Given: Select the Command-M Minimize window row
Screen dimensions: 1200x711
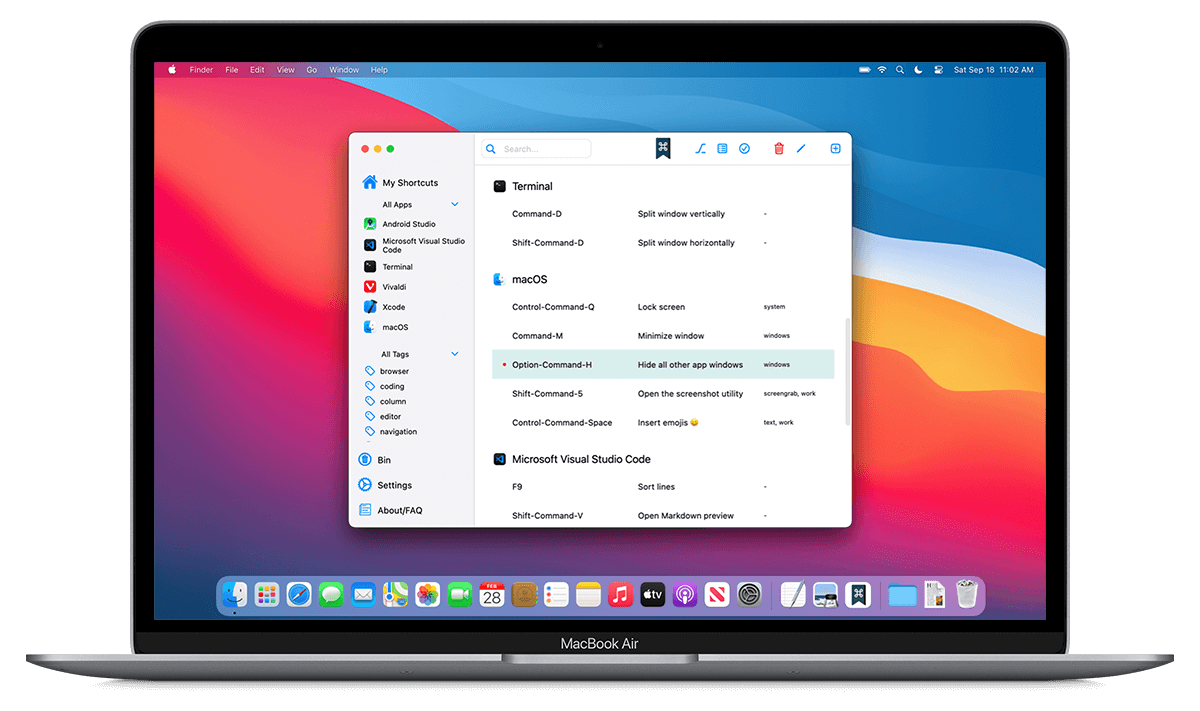Looking at the screenshot, I should point(663,336).
